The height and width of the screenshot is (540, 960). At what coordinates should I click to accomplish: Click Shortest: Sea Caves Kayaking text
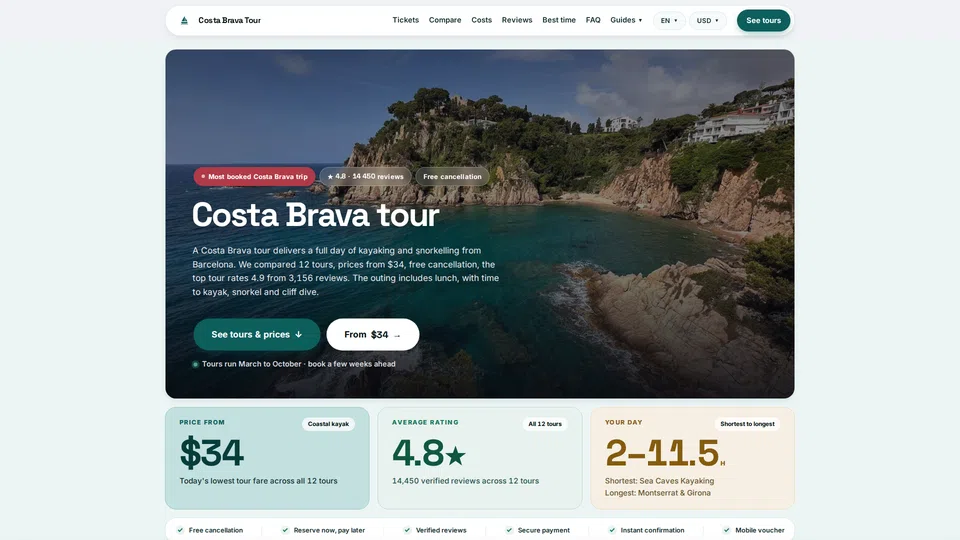click(659, 481)
